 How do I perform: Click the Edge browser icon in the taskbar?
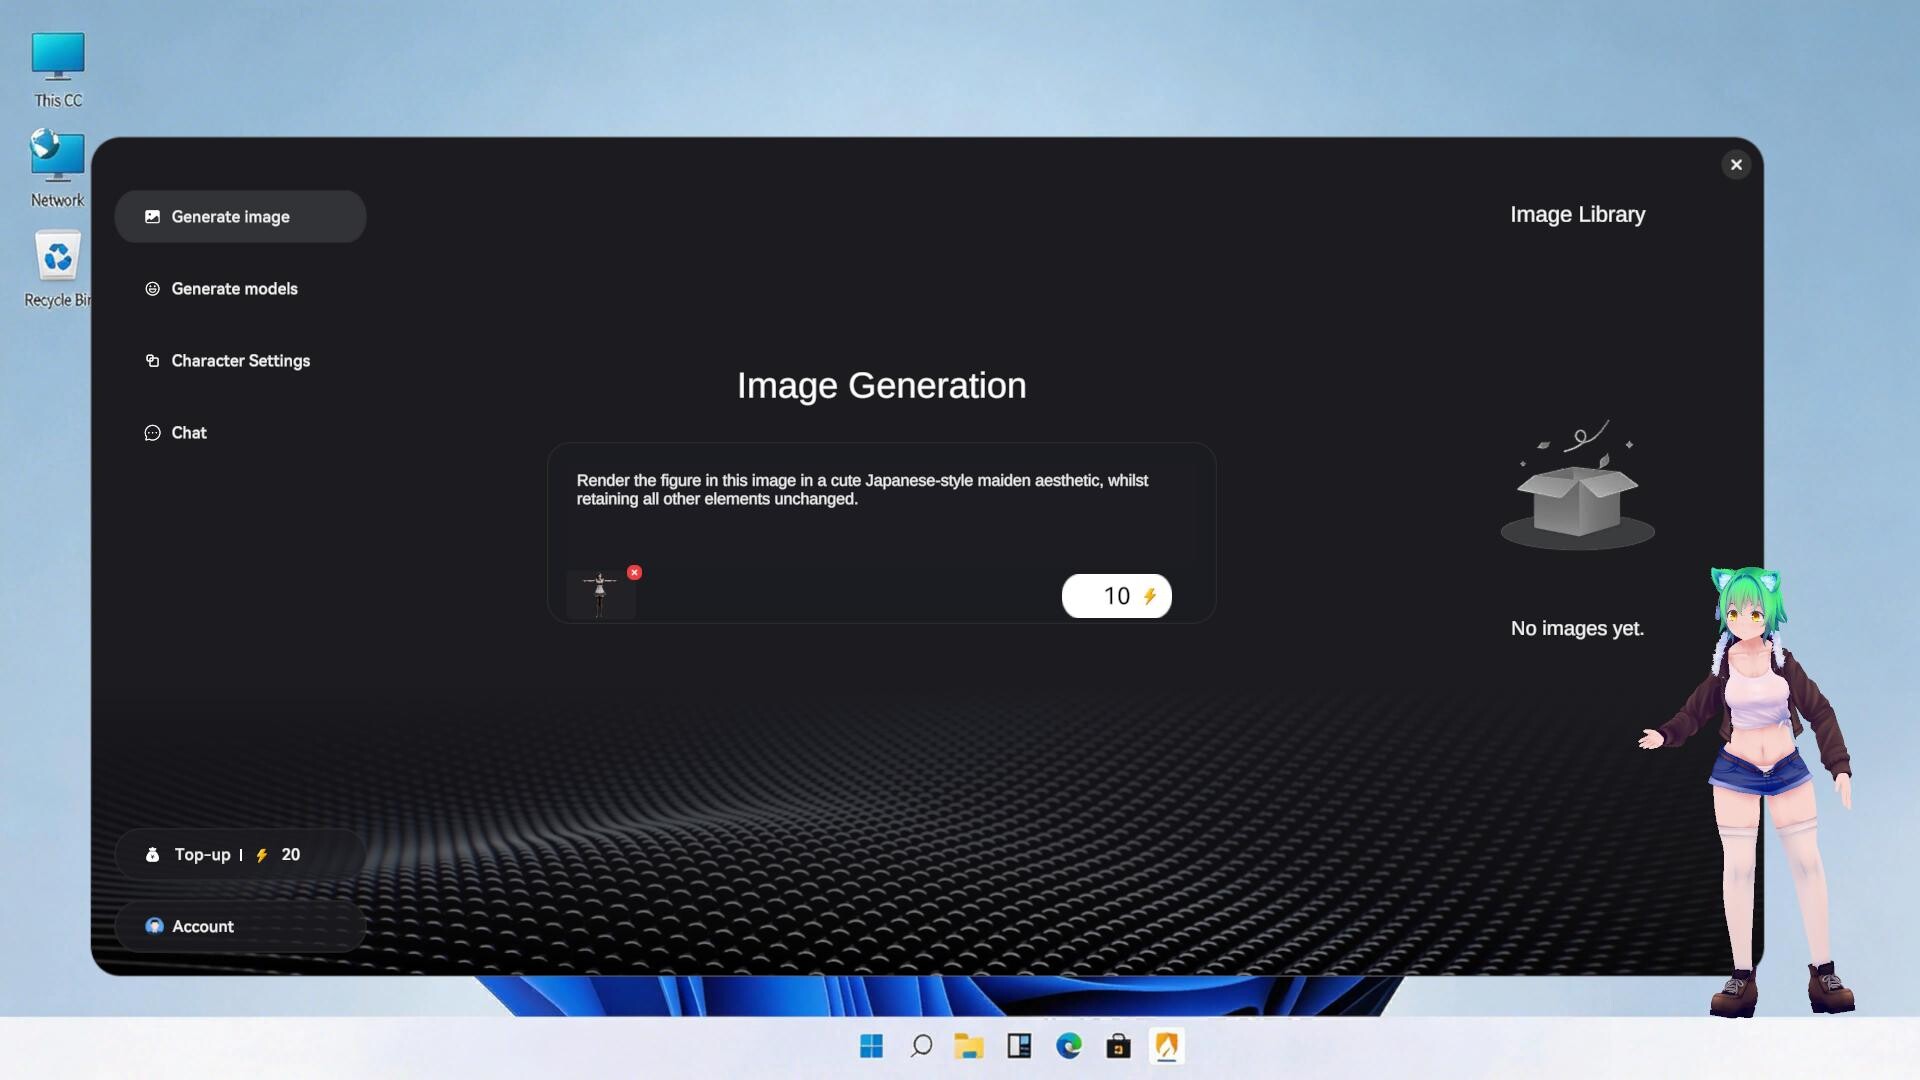coord(1069,1046)
